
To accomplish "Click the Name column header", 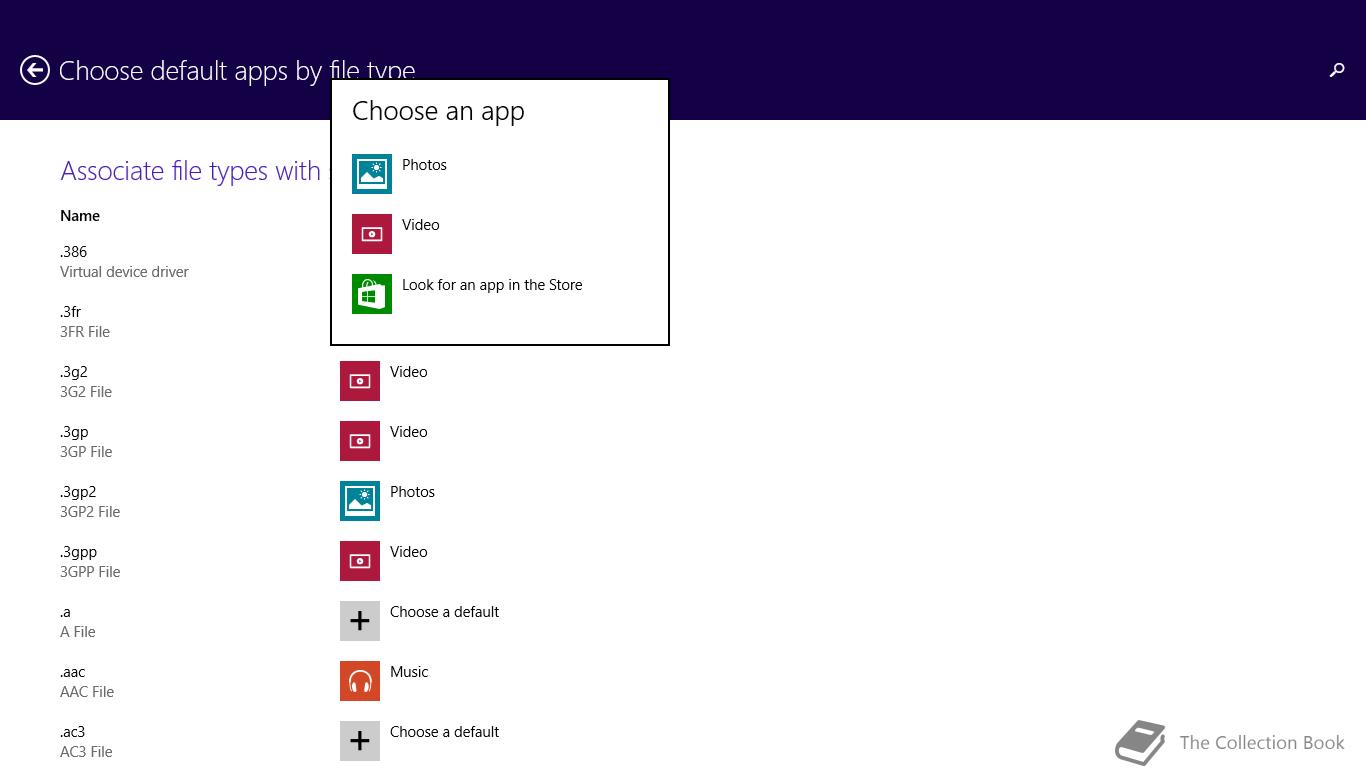I will [x=80, y=216].
